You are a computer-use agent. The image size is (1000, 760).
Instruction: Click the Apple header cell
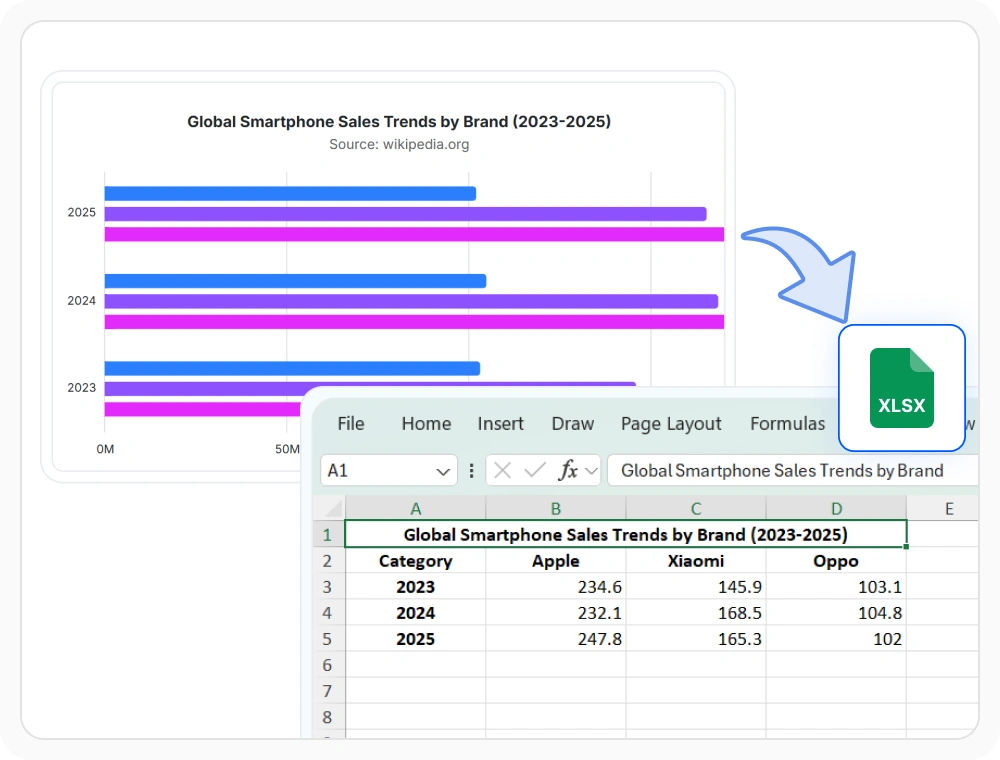pyautogui.click(x=555, y=560)
